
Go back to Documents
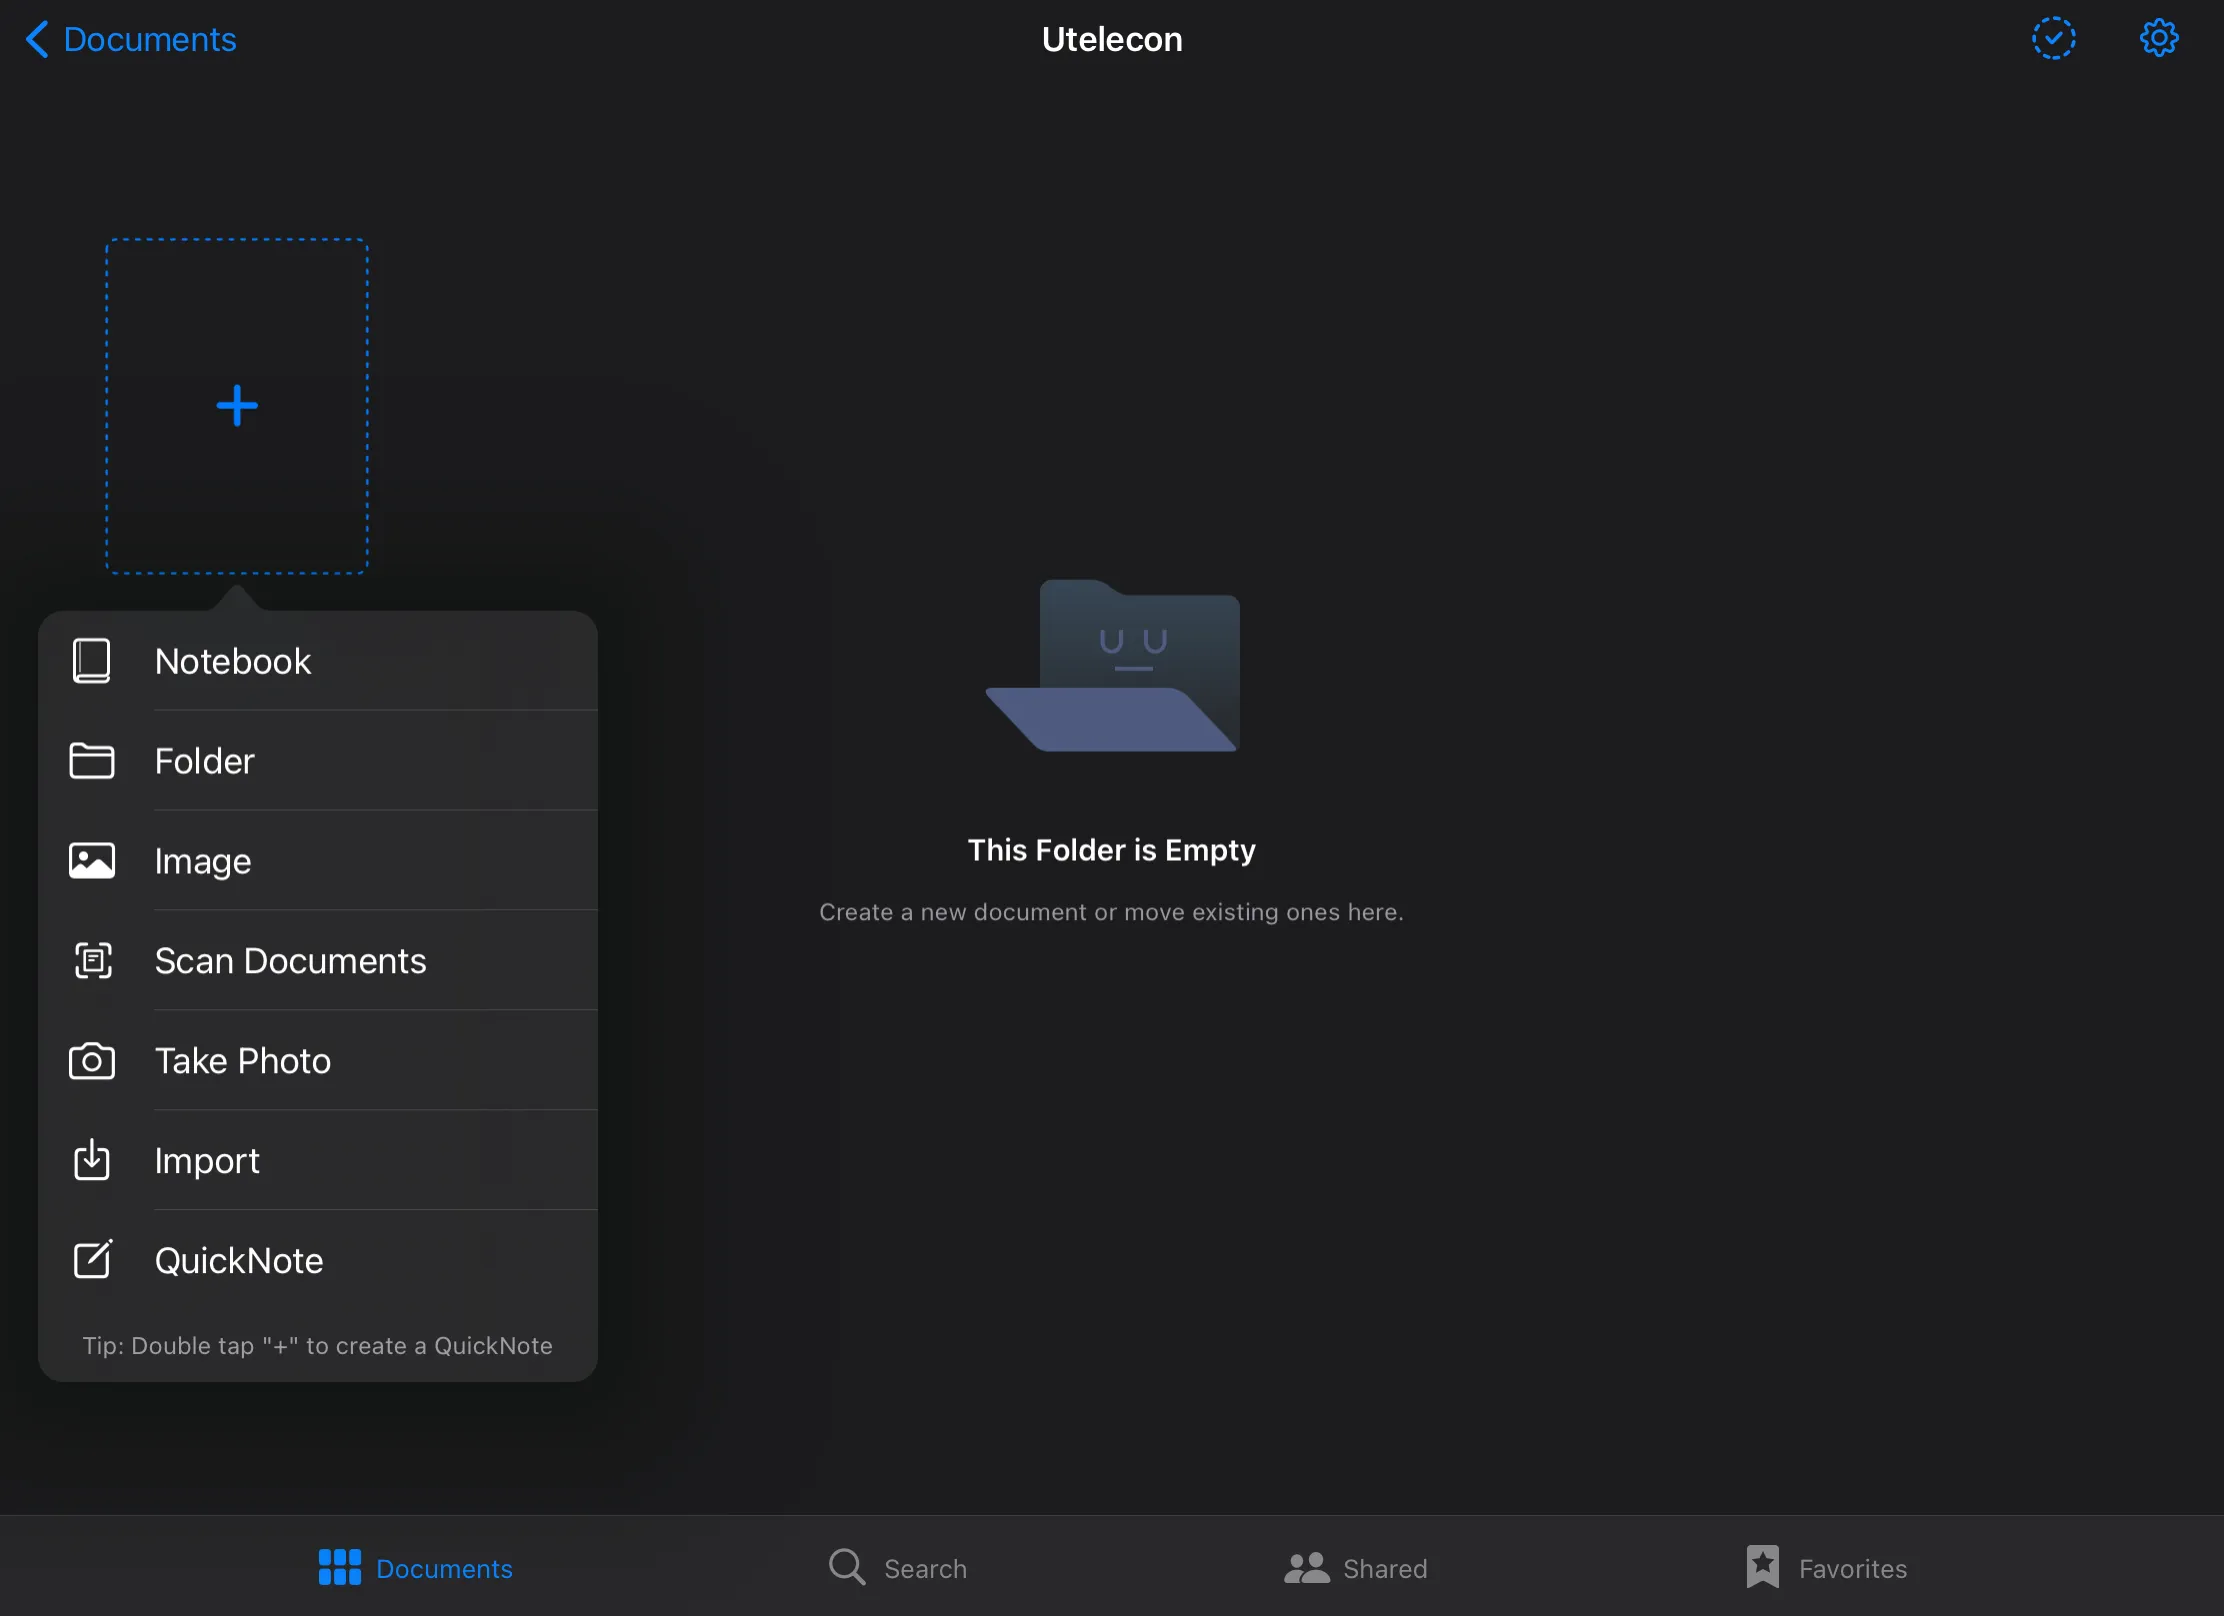150,39
